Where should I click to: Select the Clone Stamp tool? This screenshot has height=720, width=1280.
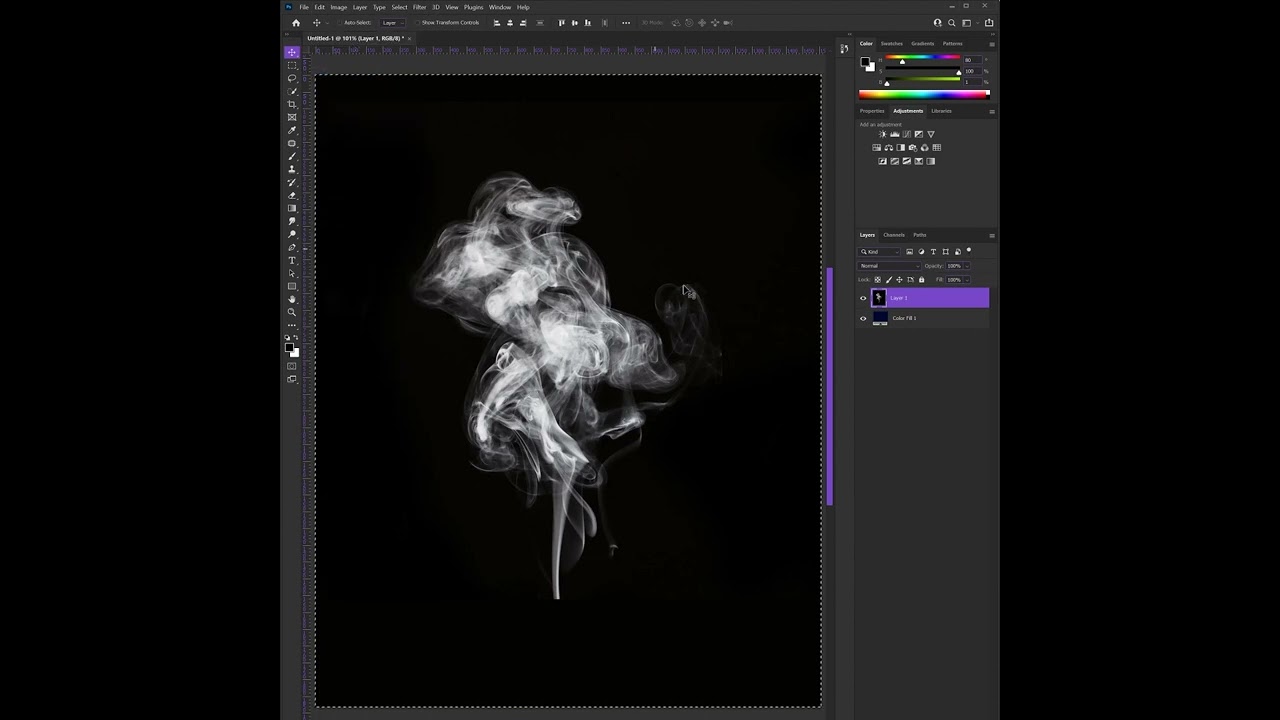pos(292,169)
